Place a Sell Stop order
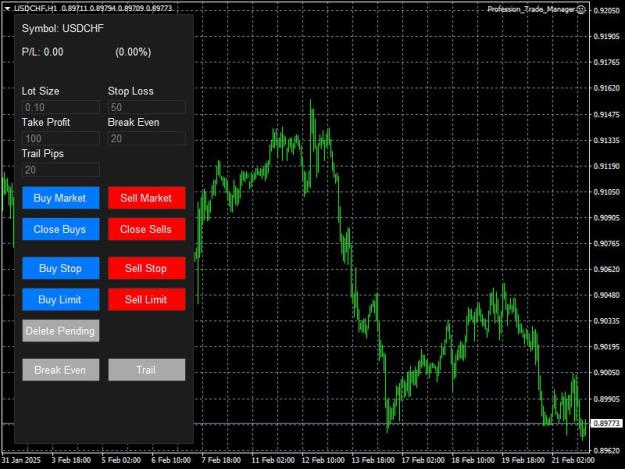 click(x=147, y=268)
